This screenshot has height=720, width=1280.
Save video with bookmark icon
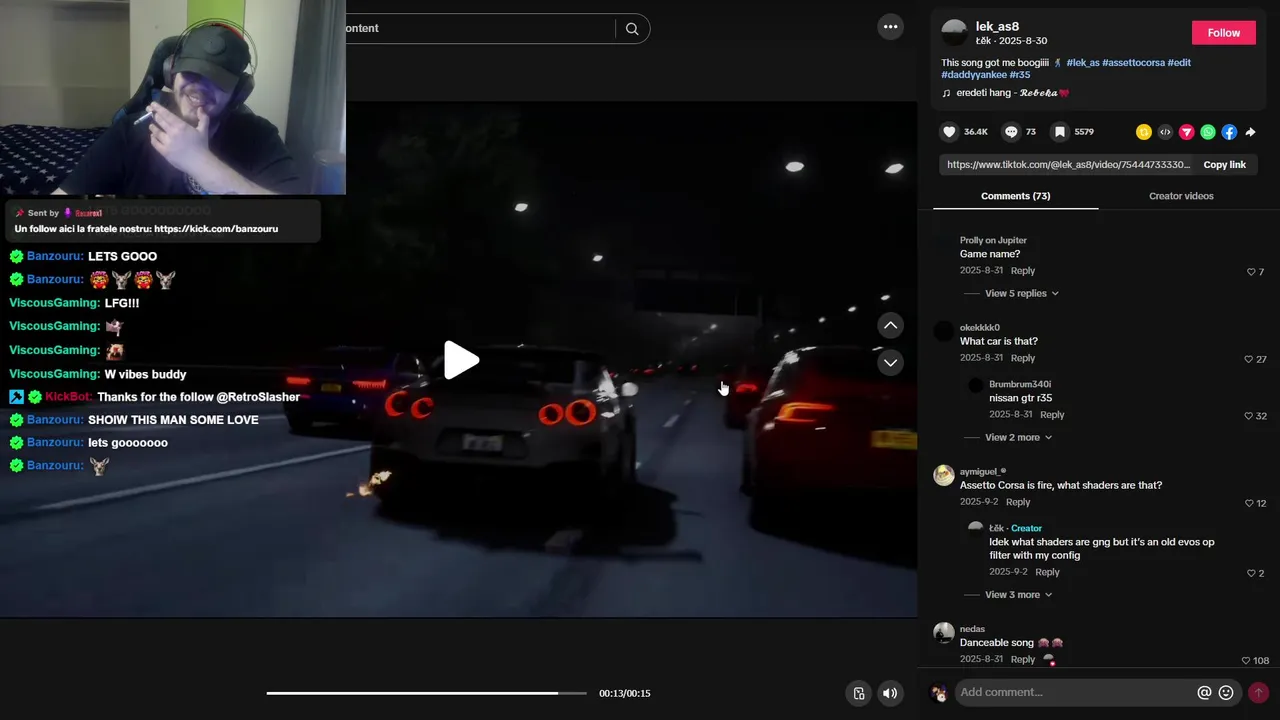[x=1060, y=132]
